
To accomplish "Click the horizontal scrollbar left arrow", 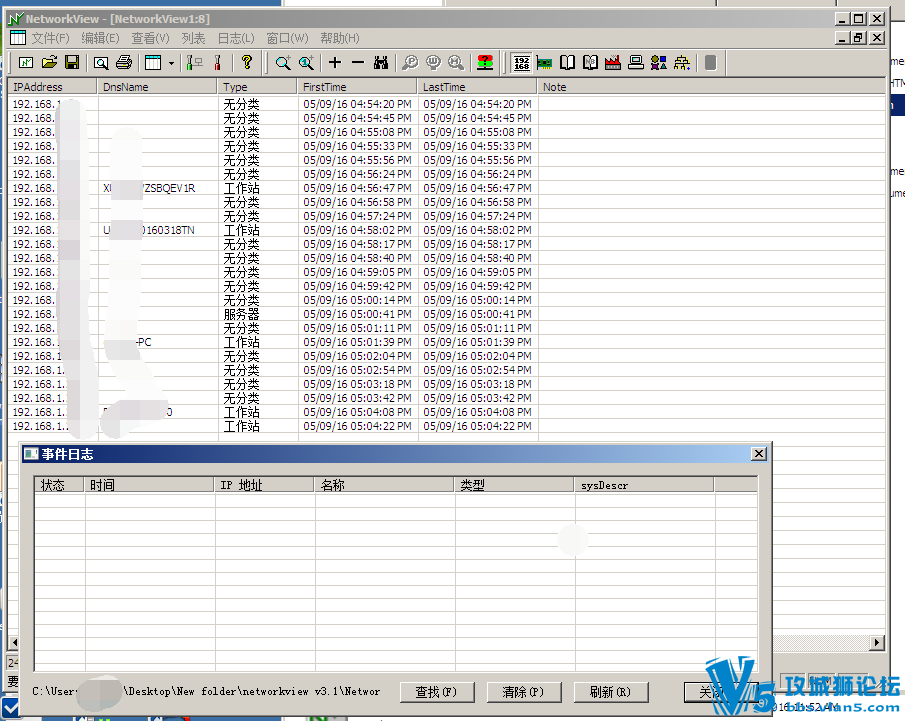I will pyautogui.click(x=14, y=642).
